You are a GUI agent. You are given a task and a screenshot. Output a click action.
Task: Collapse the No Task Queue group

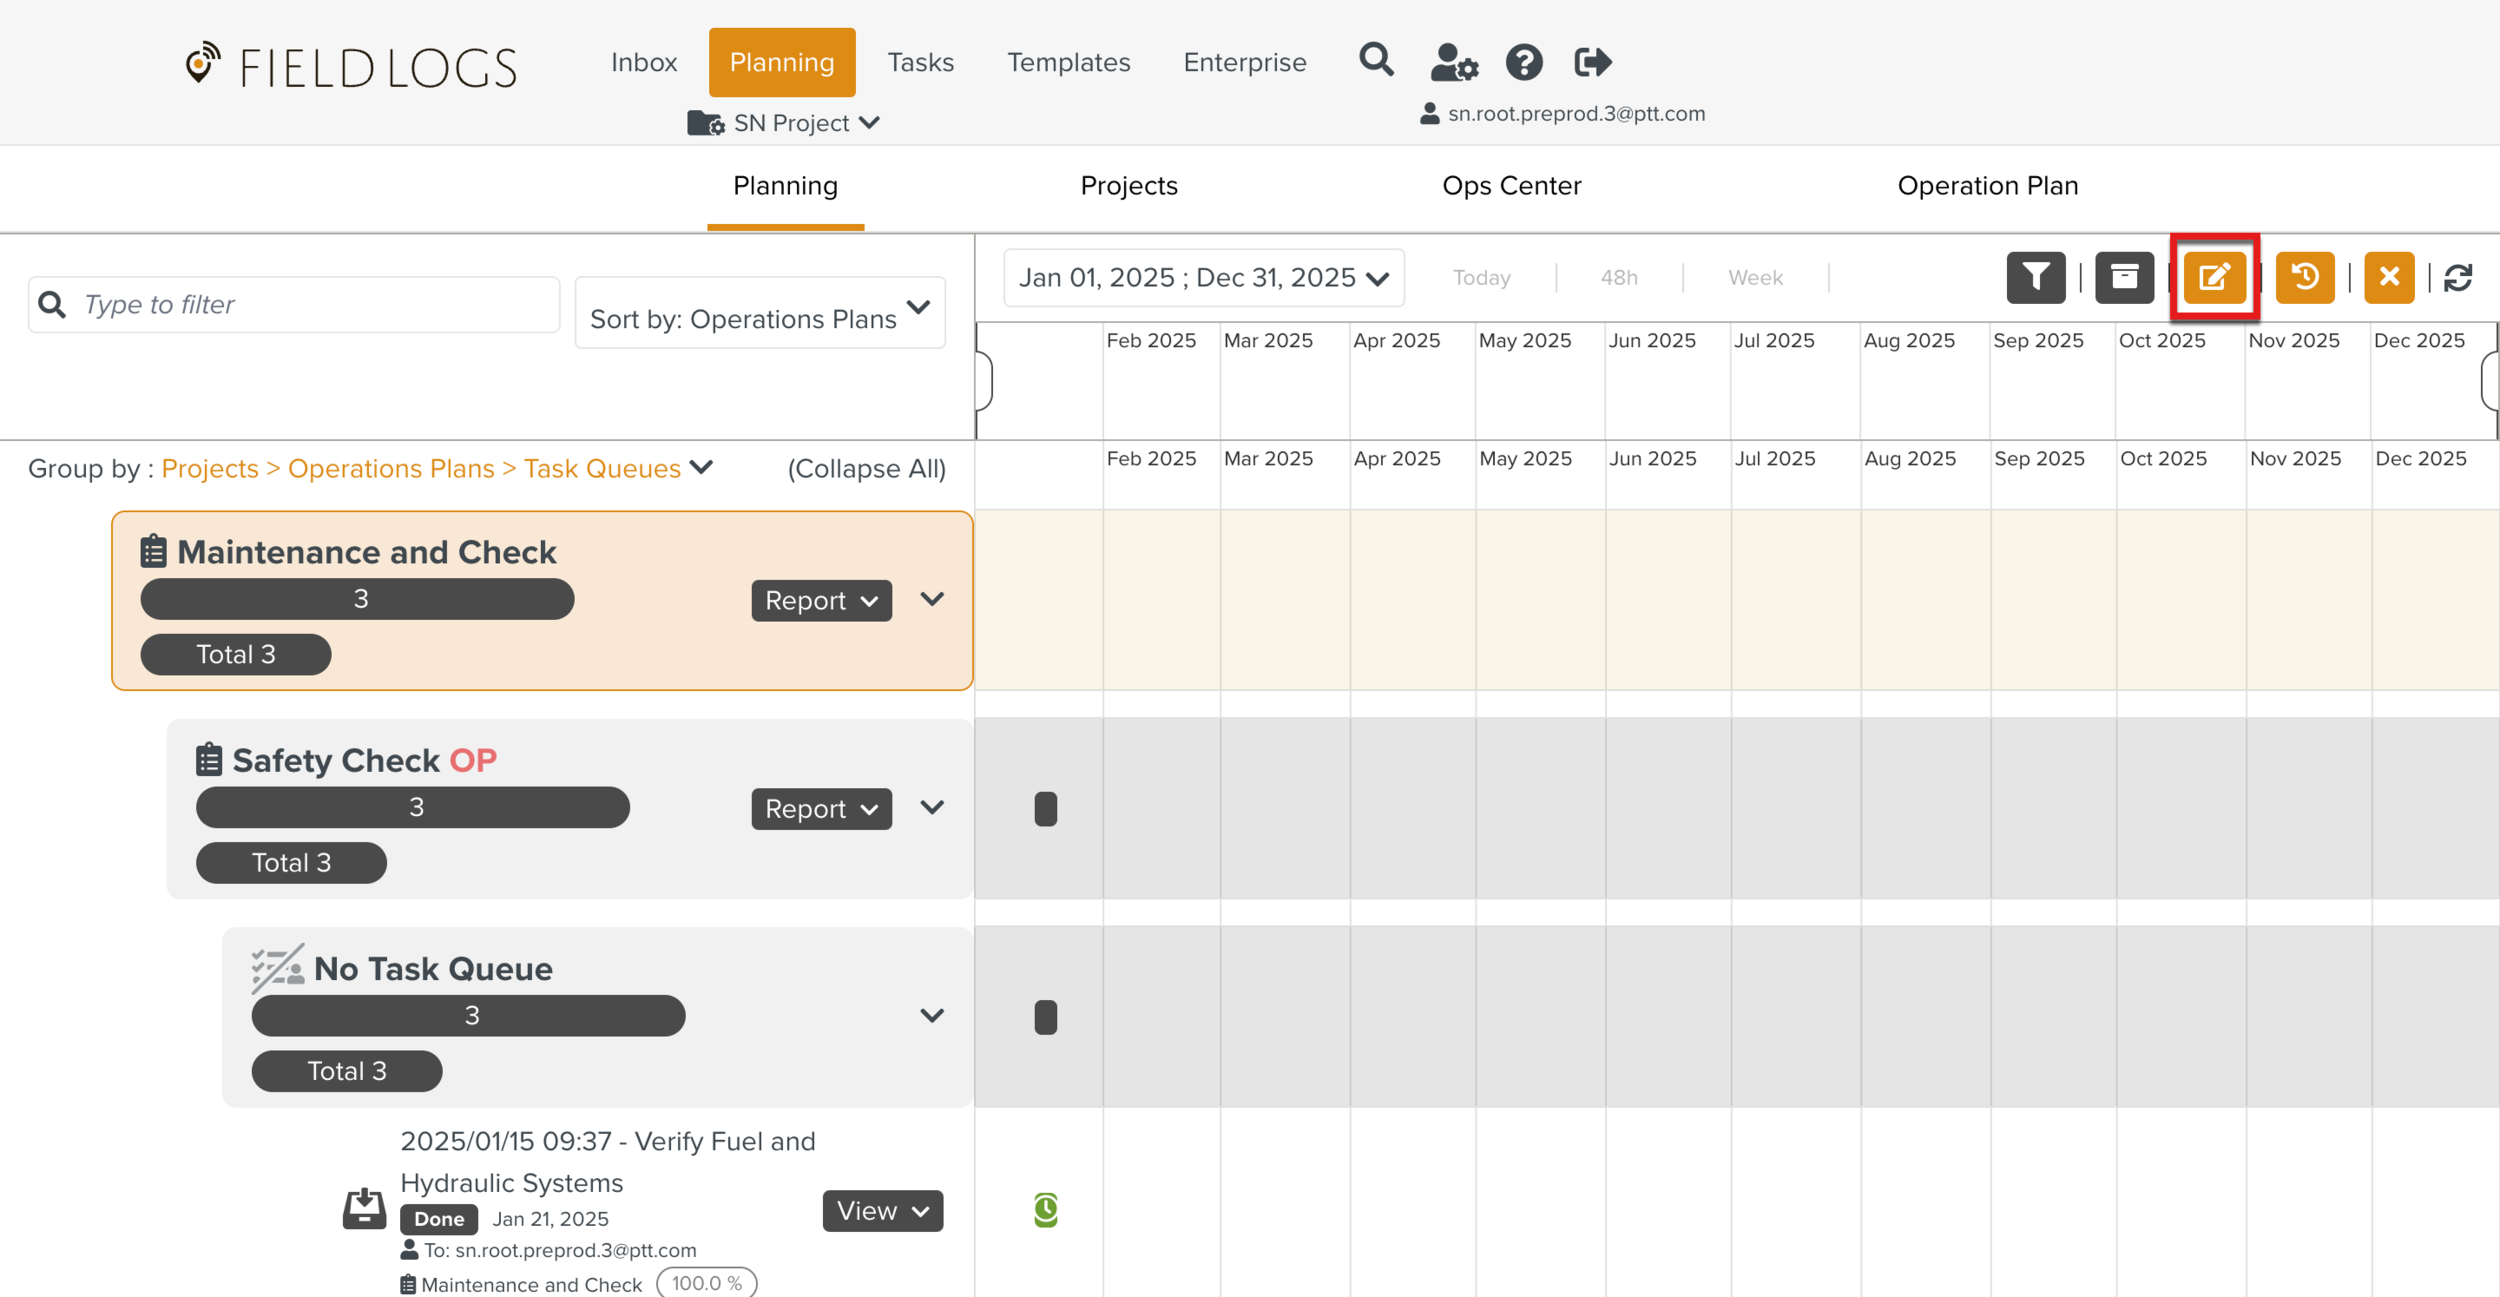point(932,1016)
